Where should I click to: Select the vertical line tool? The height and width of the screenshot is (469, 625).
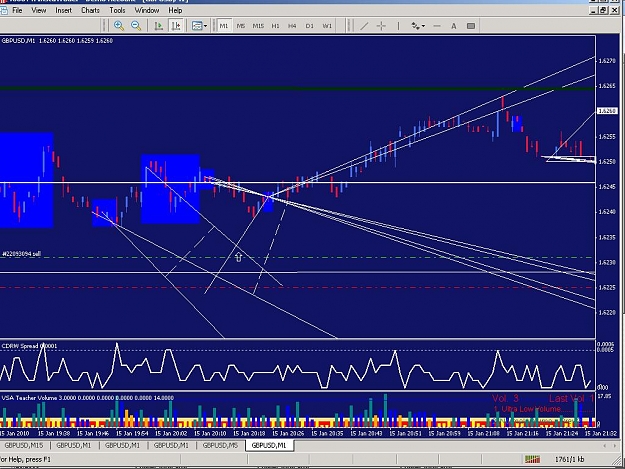click(x=398, y=26)
